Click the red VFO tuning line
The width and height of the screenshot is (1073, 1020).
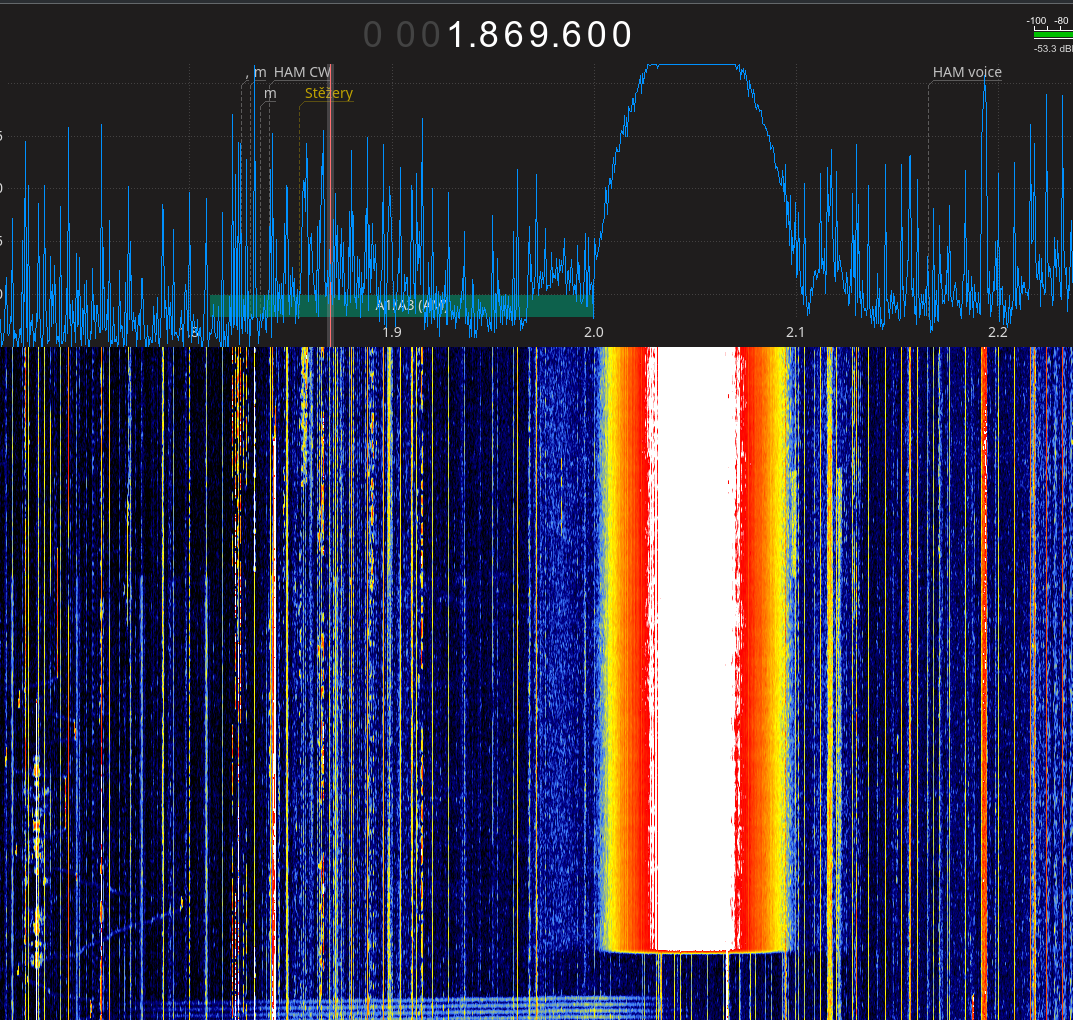[x=330, y=200]
